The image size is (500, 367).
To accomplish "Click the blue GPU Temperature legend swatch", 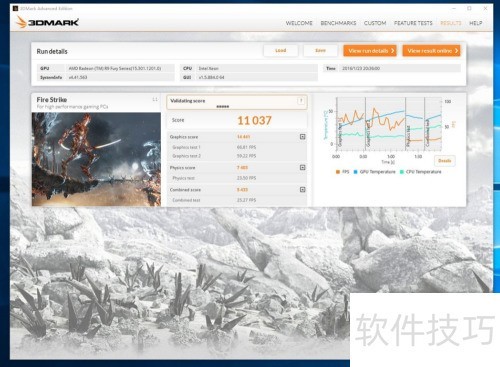I will click(x=355, y=172).
